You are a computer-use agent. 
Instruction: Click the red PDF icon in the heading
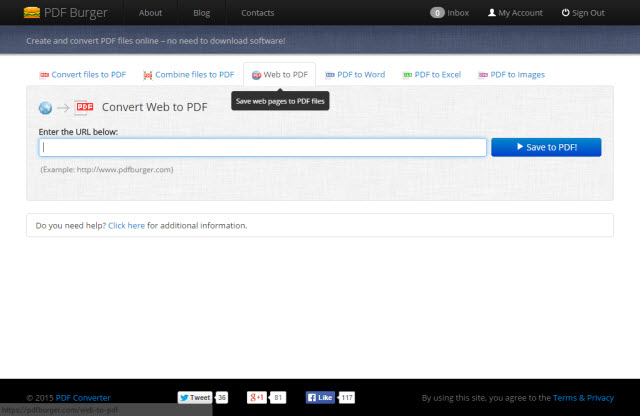(x=84, y=107)
